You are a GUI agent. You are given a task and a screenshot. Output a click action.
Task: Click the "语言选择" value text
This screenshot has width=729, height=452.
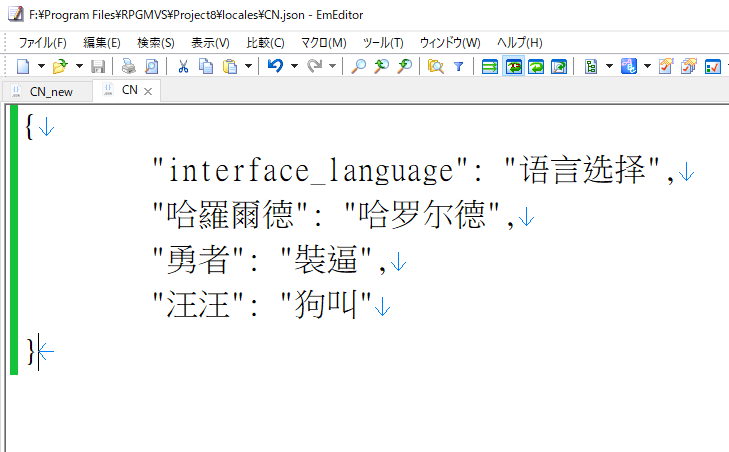(x=583, y=170)
